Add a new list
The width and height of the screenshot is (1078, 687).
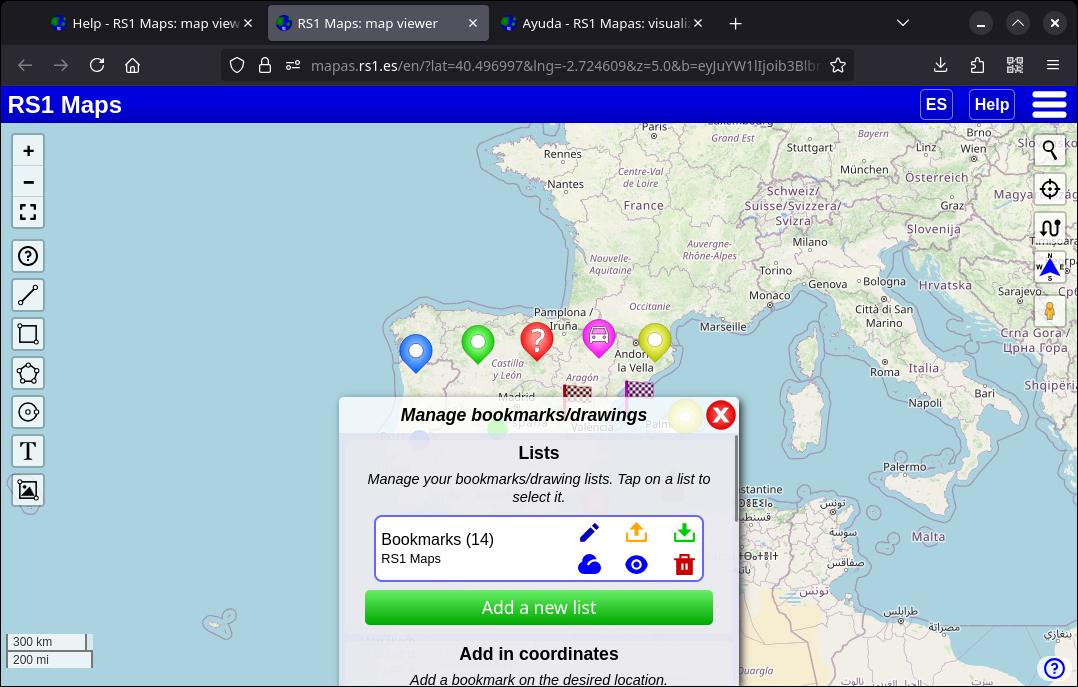coord(539,608)
